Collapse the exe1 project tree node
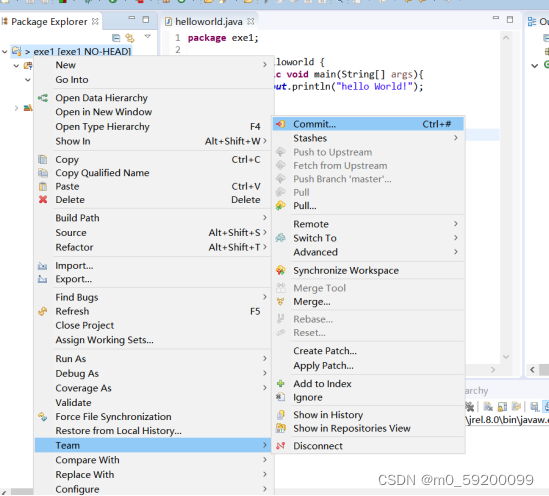This screenshot has height=496, width=549. [5, 52]
